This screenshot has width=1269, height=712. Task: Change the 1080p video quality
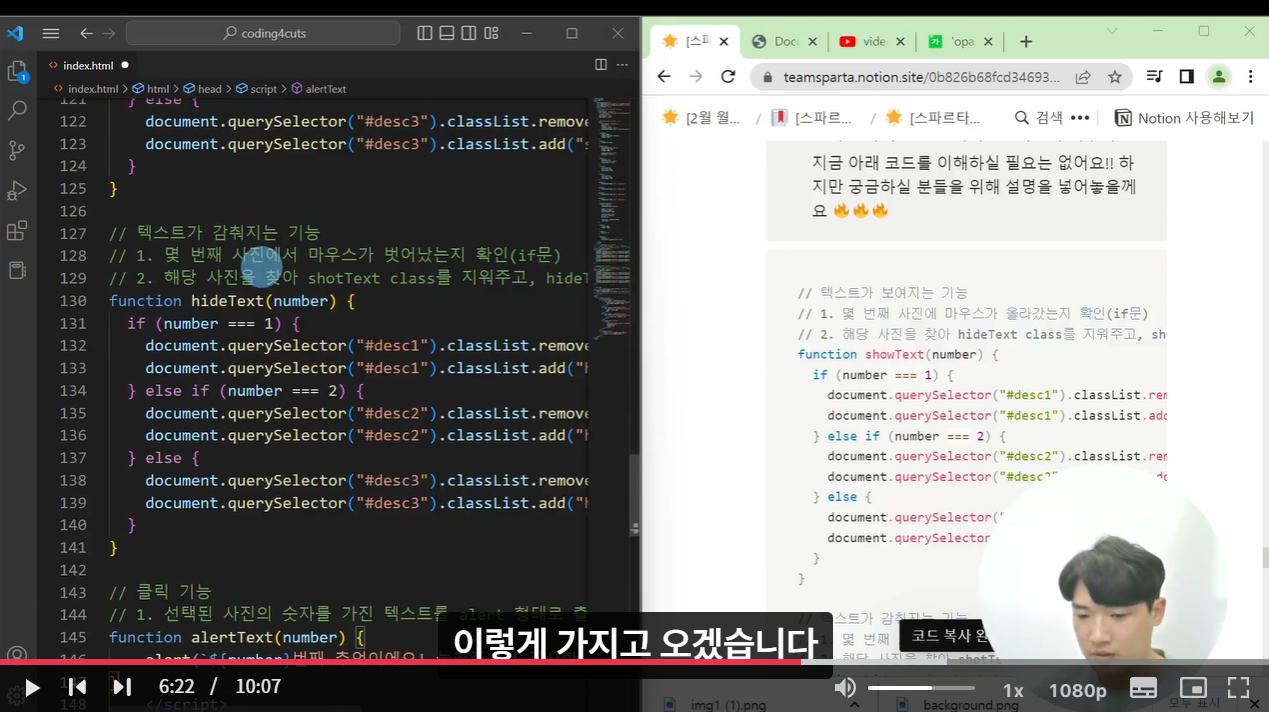click(x=1078, y=690)
